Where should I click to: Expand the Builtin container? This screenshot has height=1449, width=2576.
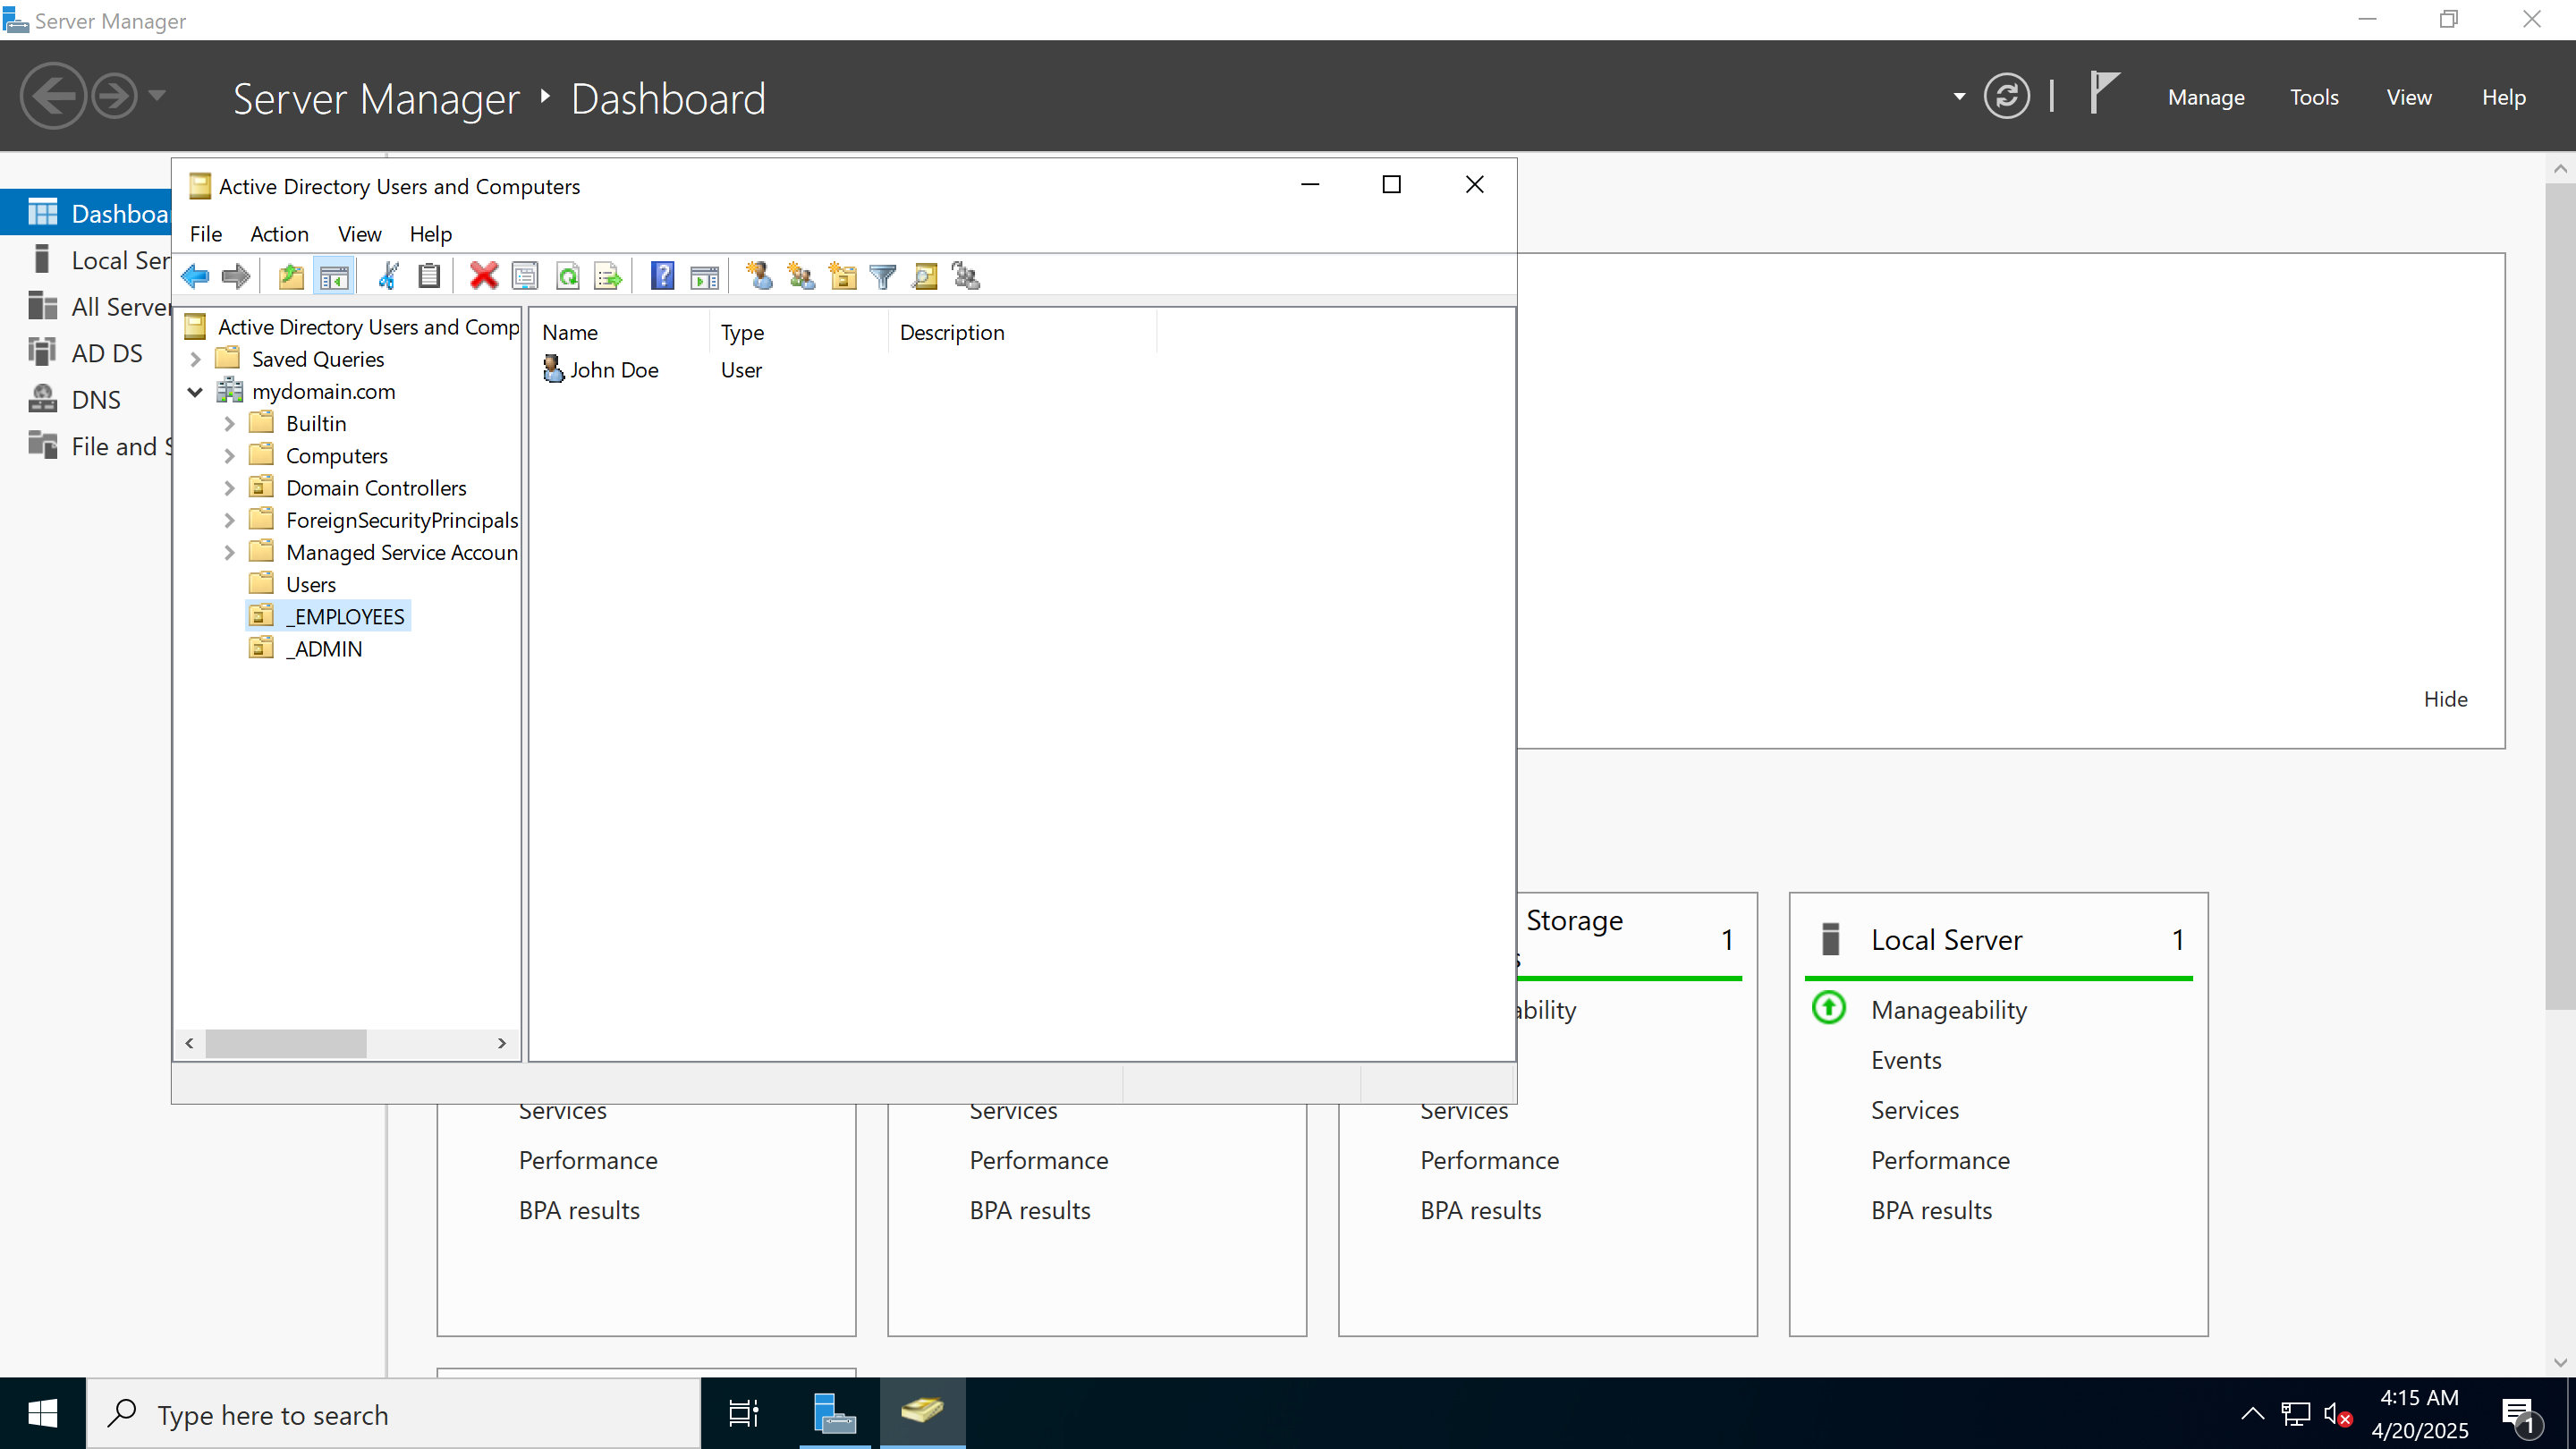229,424
